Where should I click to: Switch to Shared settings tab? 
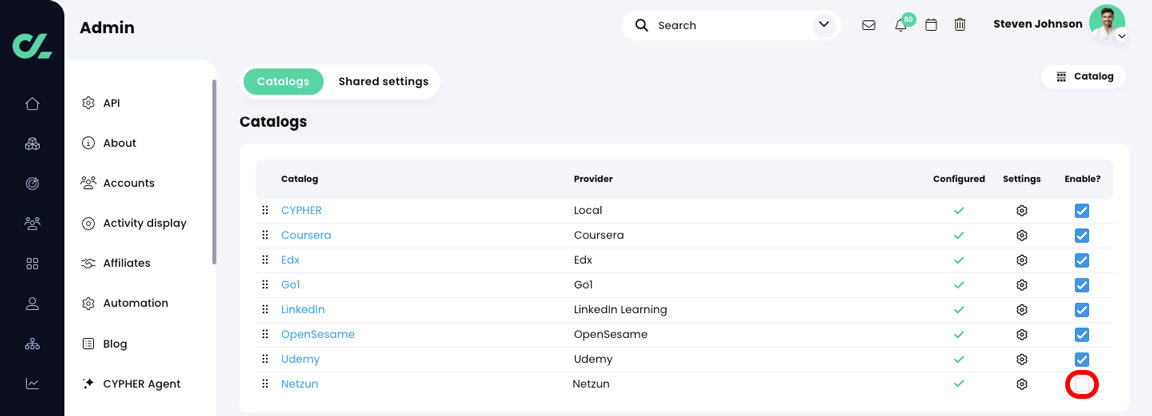coord(383,82)
